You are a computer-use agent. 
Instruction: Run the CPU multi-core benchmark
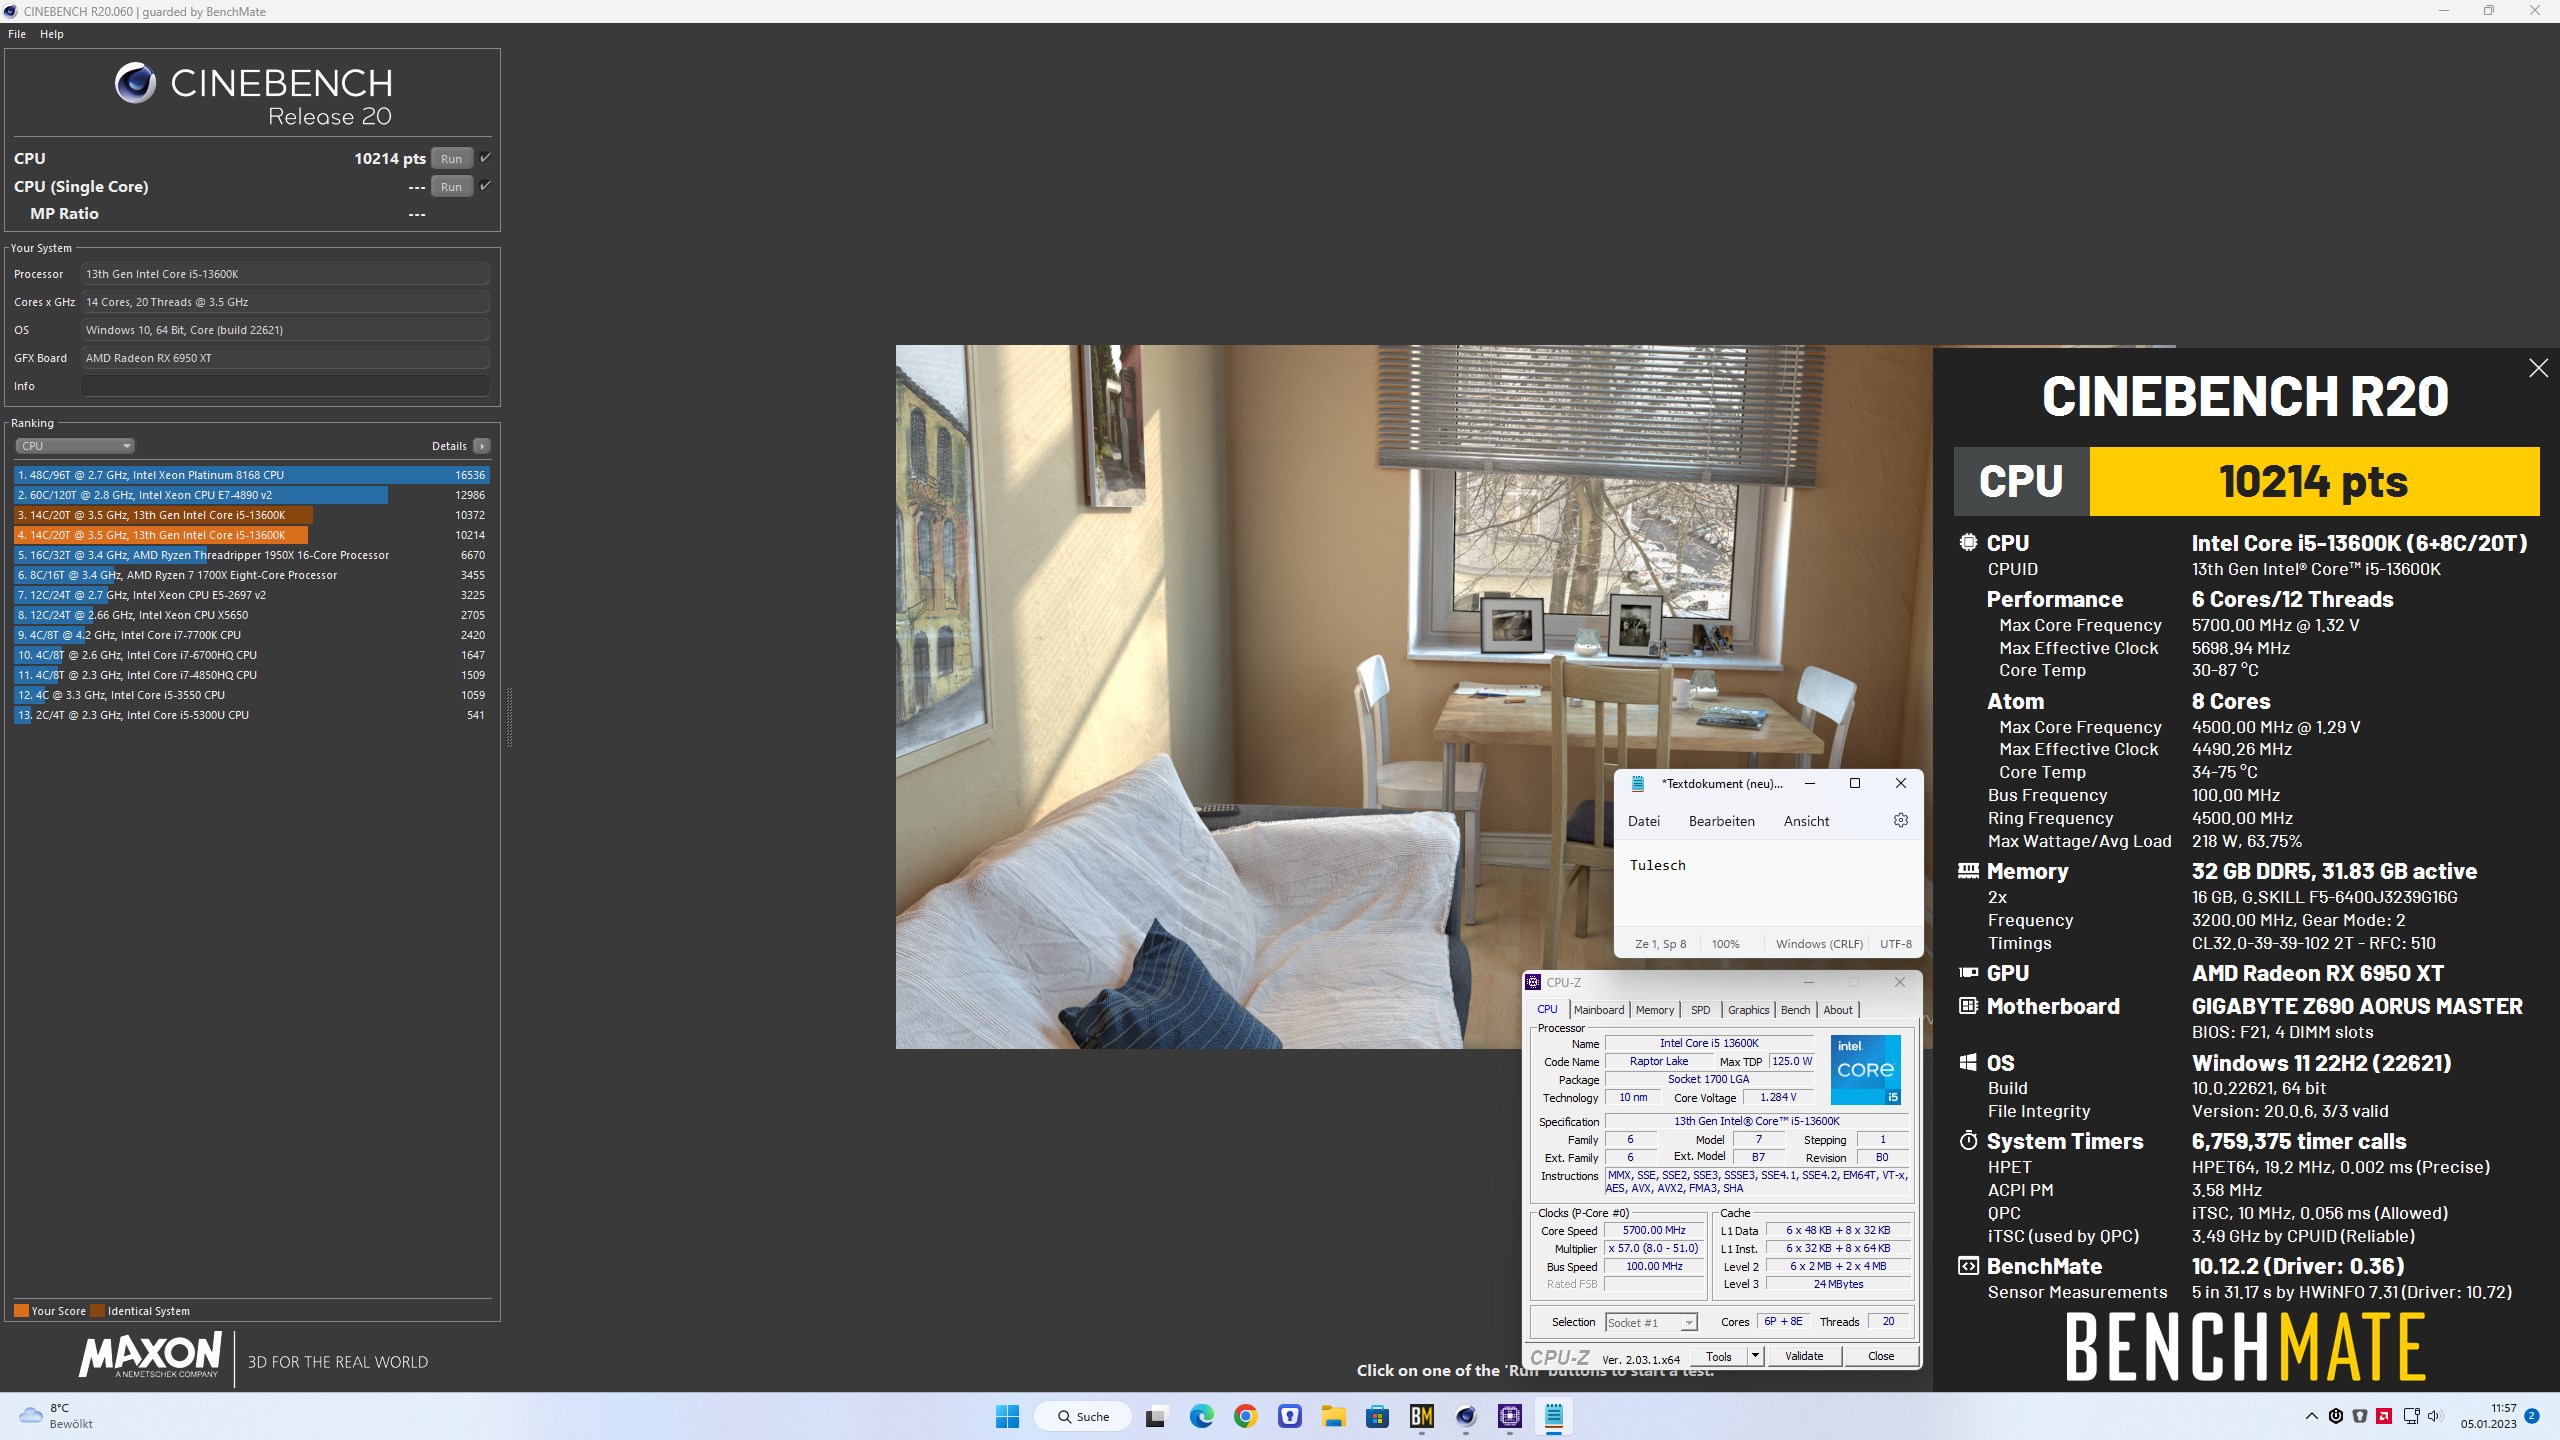point(451,159)
